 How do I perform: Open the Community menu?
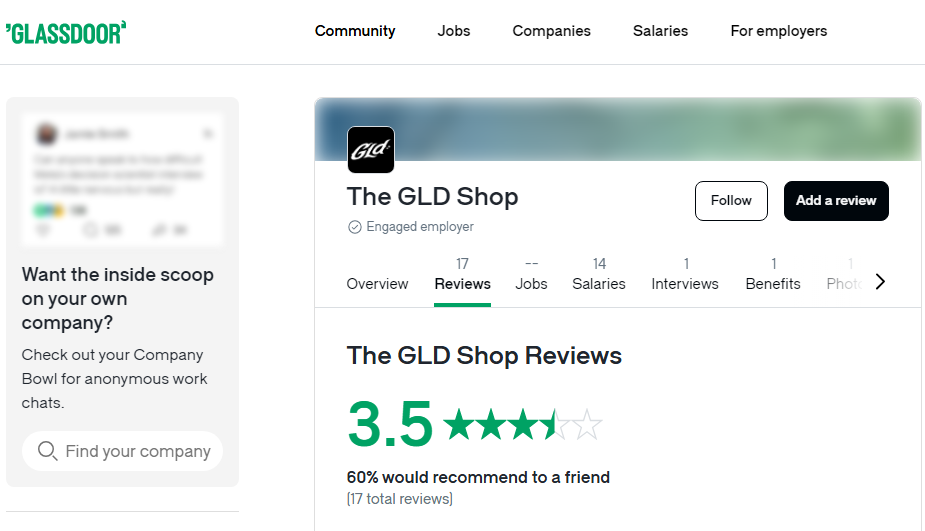tap(355, 31)
